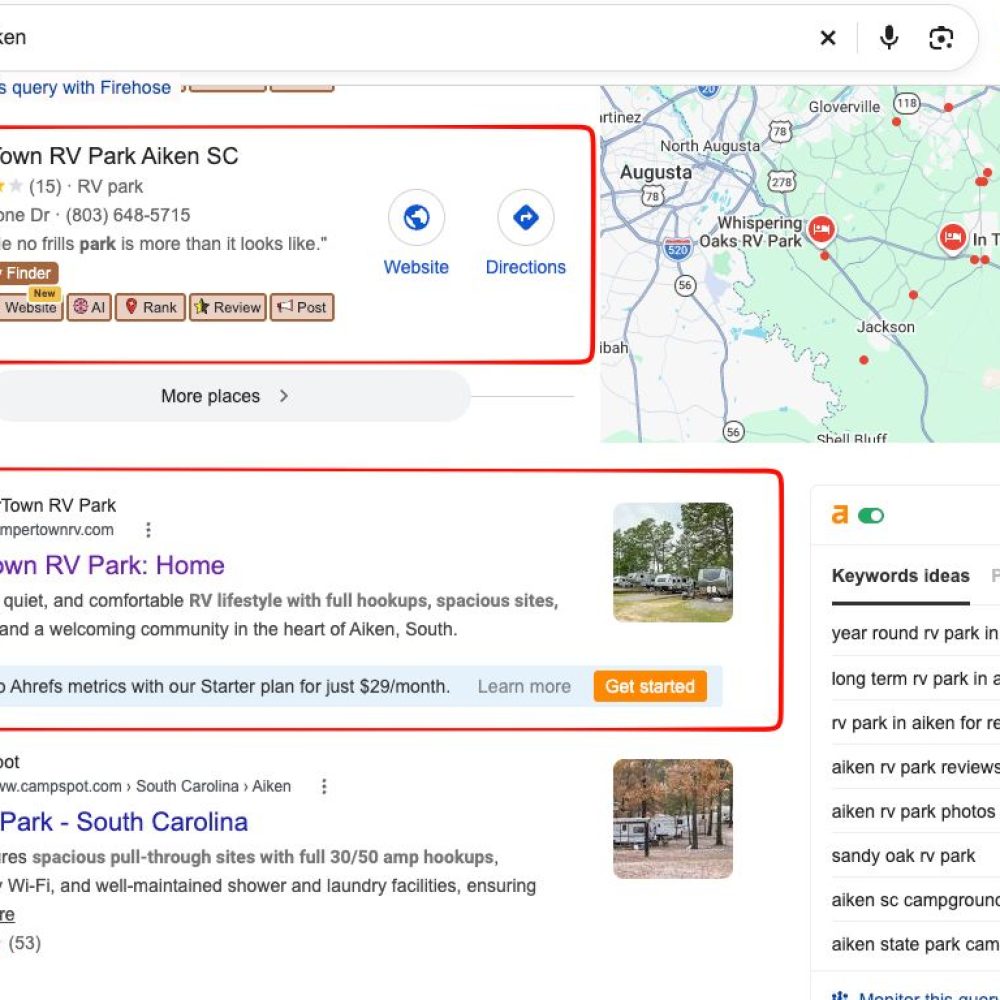Viewport: 1000px width, 1000px height.
Task: Open options menu beside campspot.com breadcrumb
Action: click(x=324, y=786)
